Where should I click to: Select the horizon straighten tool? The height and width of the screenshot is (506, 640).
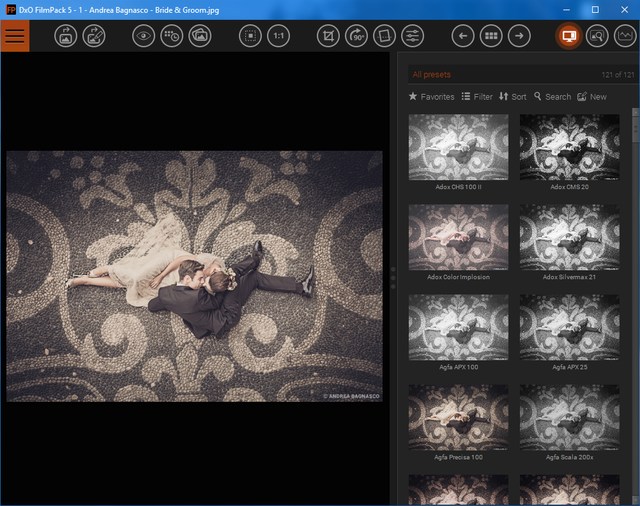[x=384, y=36]
